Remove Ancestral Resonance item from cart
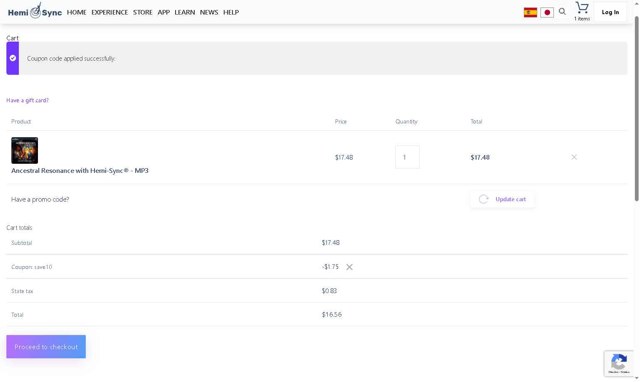The image size is (640, 382). click(x=574, y=157)
